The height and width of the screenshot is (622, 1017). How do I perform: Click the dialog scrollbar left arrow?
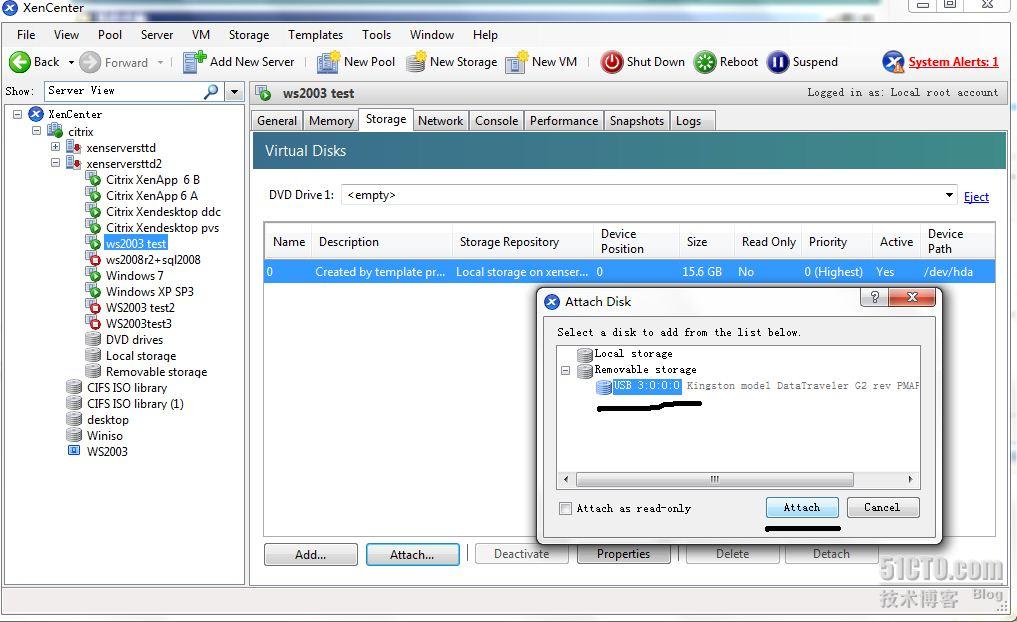click(566, 479)
